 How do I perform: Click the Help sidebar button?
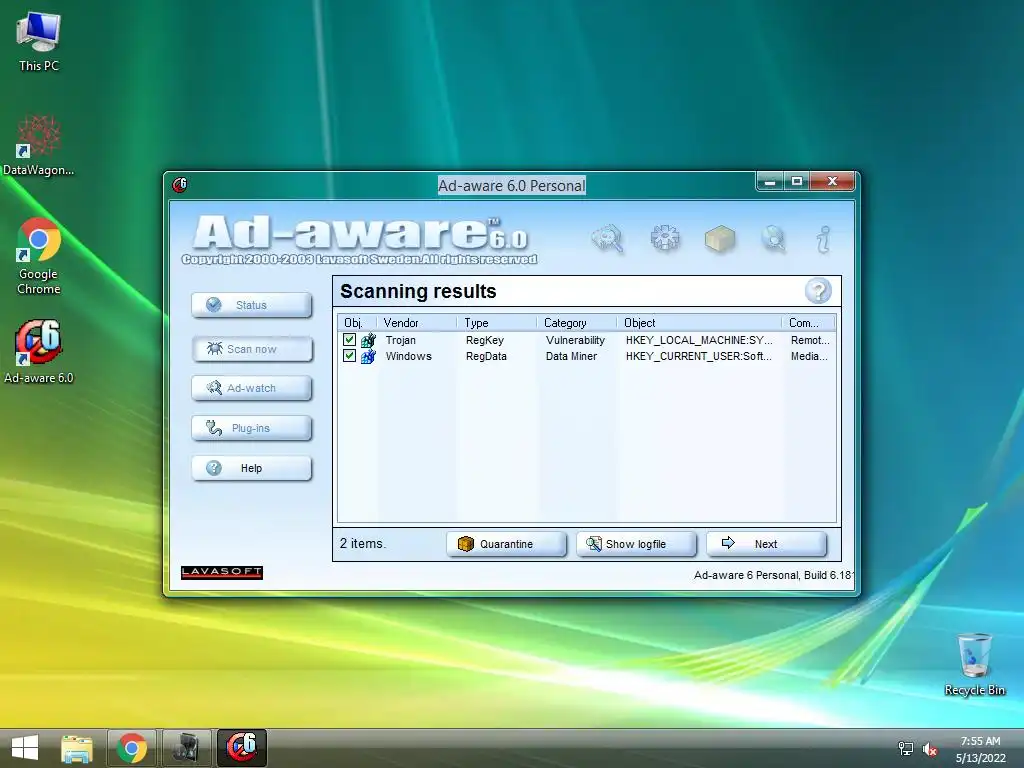click(x=251, y=468)
